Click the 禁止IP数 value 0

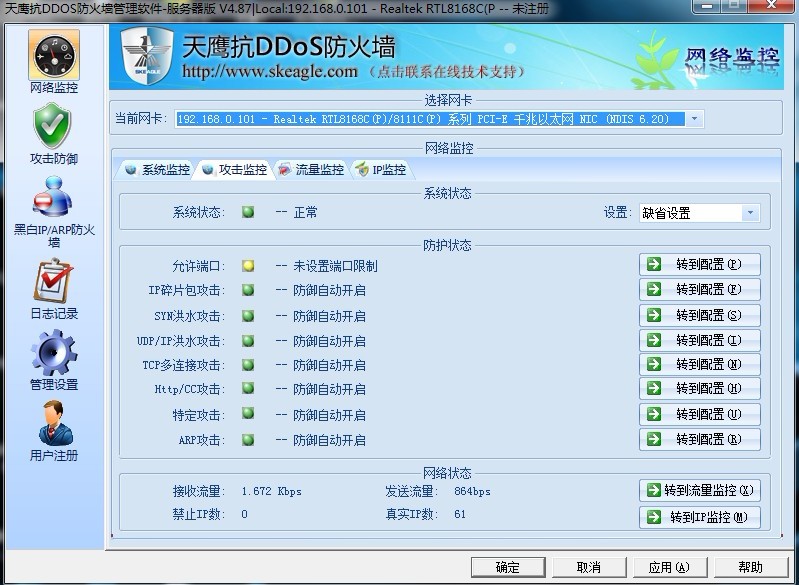(x=245, y=514)
